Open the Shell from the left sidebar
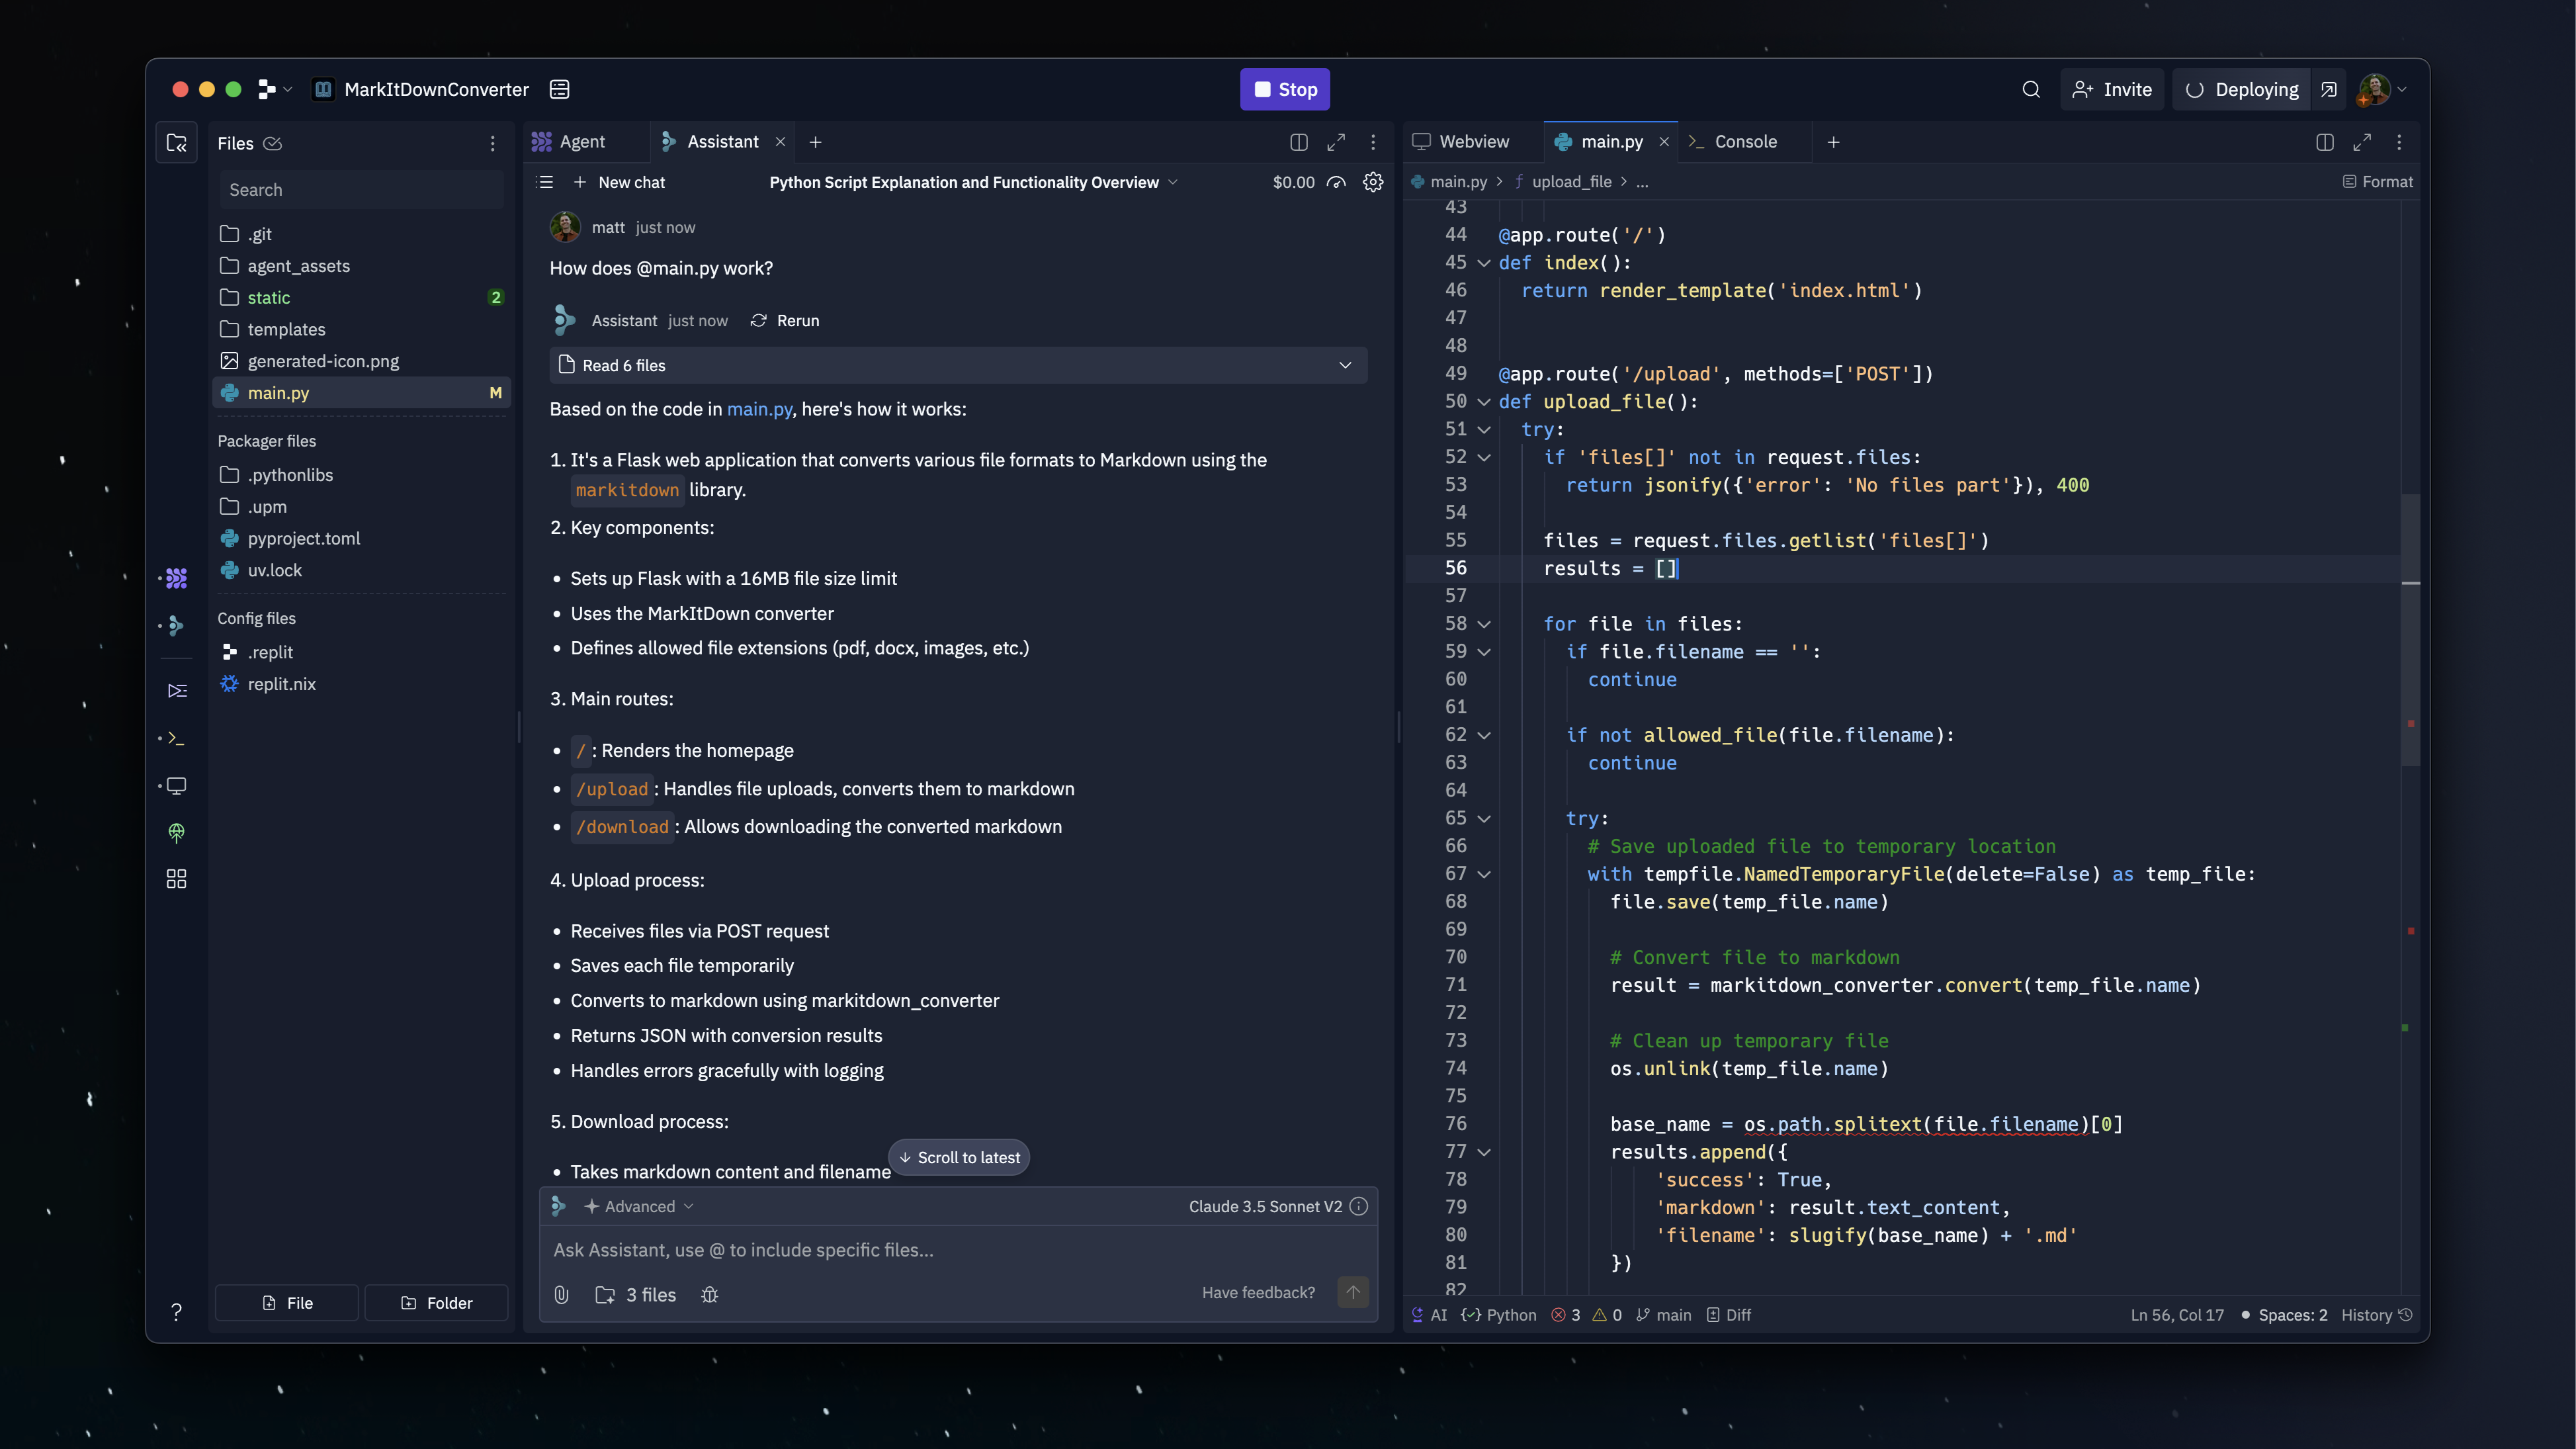2576x1449 pixels. [176, 738]
